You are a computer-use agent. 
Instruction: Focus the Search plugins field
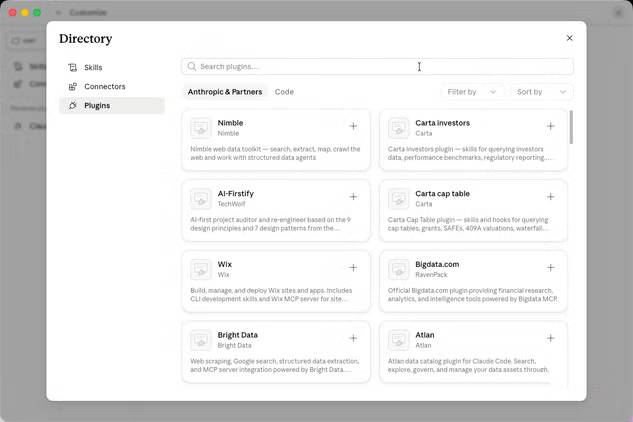[x=377, y=66]
